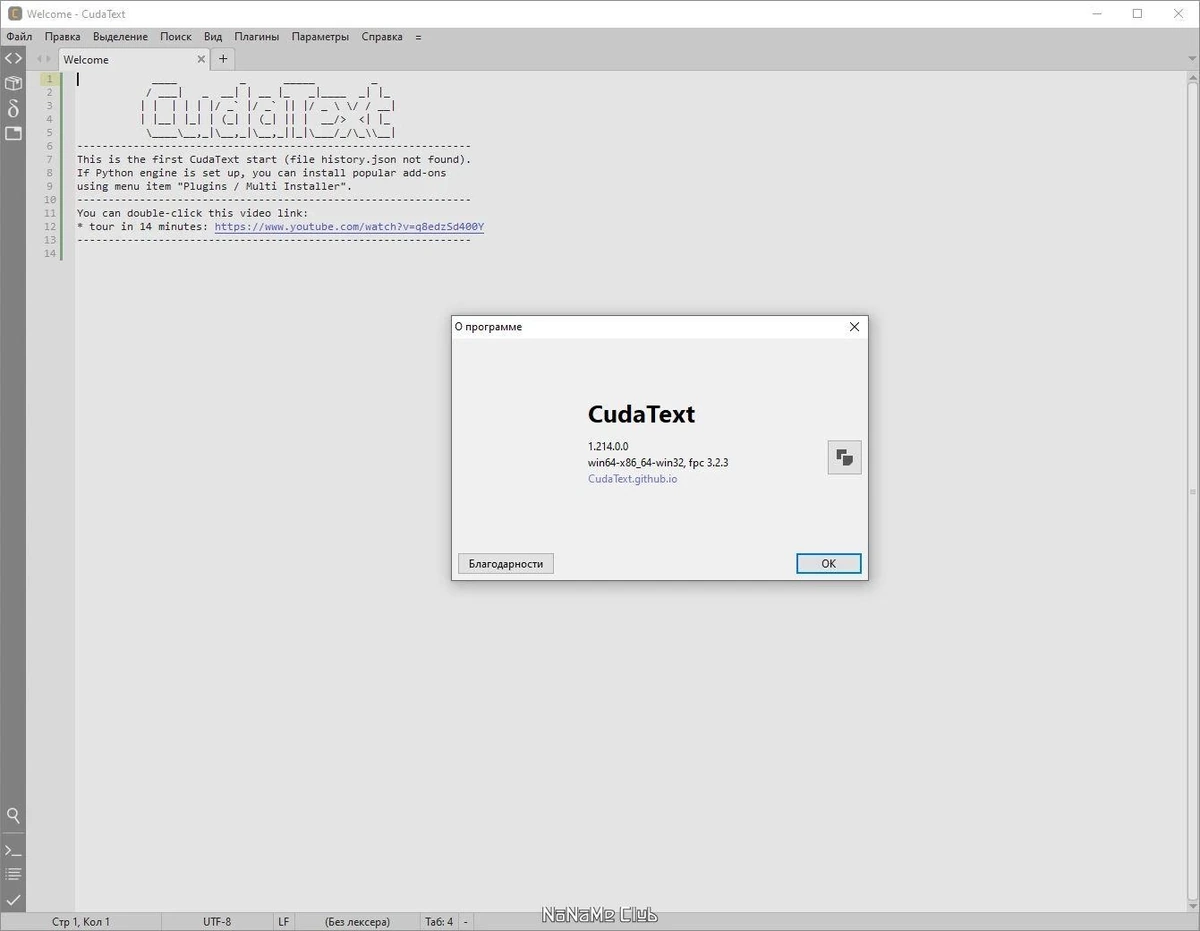Open the Правка menu
This screenshot has width=1200, height=931.
point(63,36)
